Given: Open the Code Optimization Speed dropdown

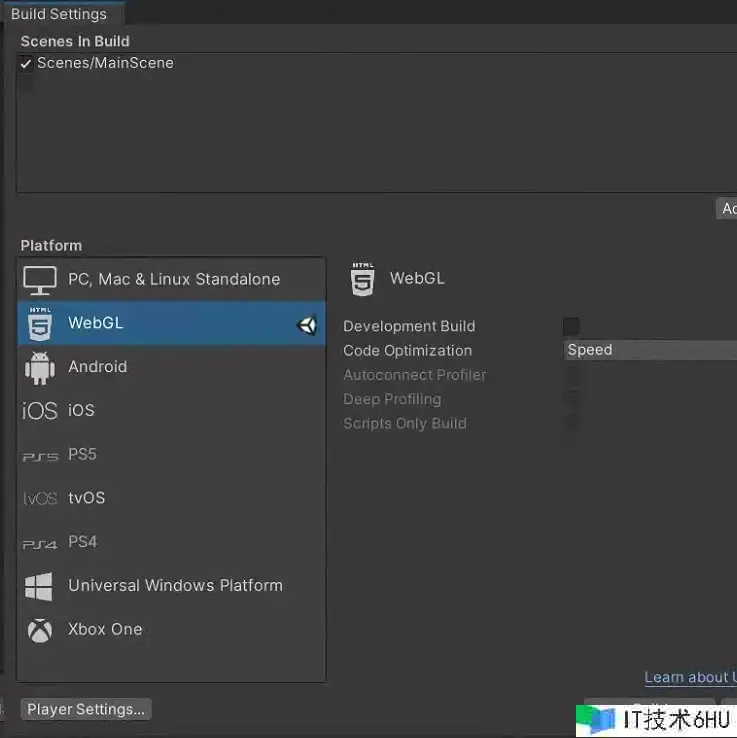Looking at the screenshot, I should pyautogui.click(x=650, y=350).
